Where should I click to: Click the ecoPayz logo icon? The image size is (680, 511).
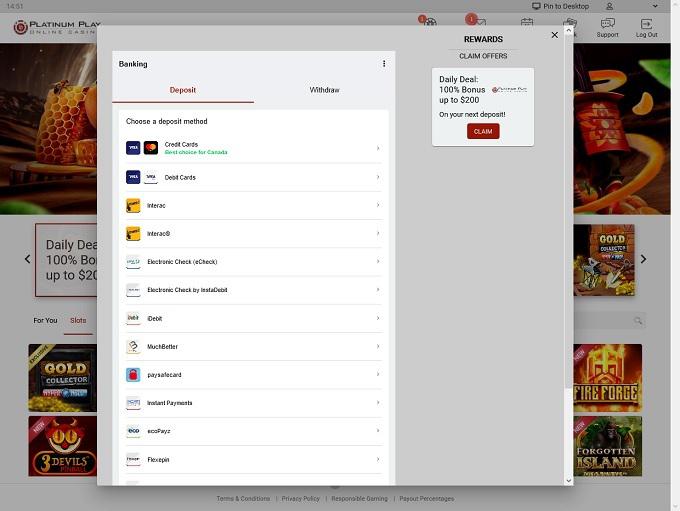pyautogui.click(x=133, y=431)
